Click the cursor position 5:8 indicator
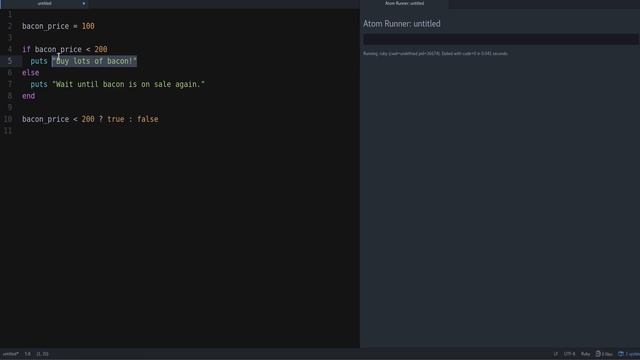640x360 pixels. (x=27, y=354)
